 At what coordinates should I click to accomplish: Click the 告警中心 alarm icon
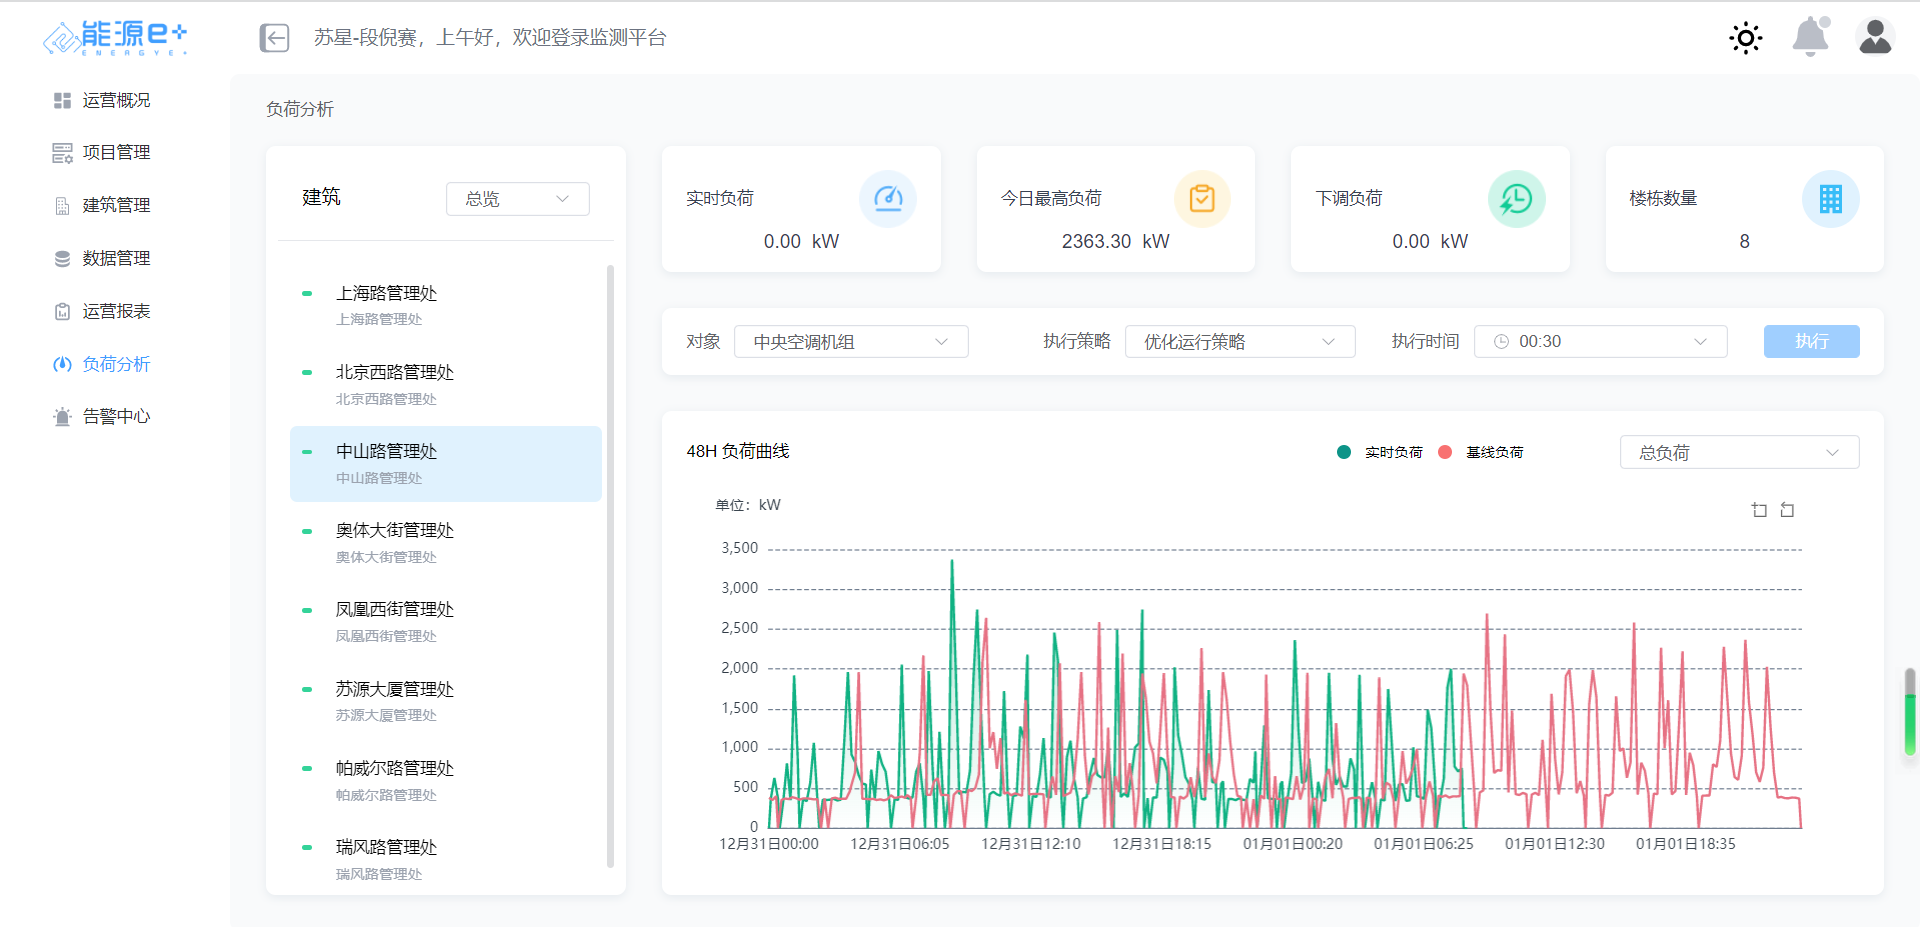(62, 417)
